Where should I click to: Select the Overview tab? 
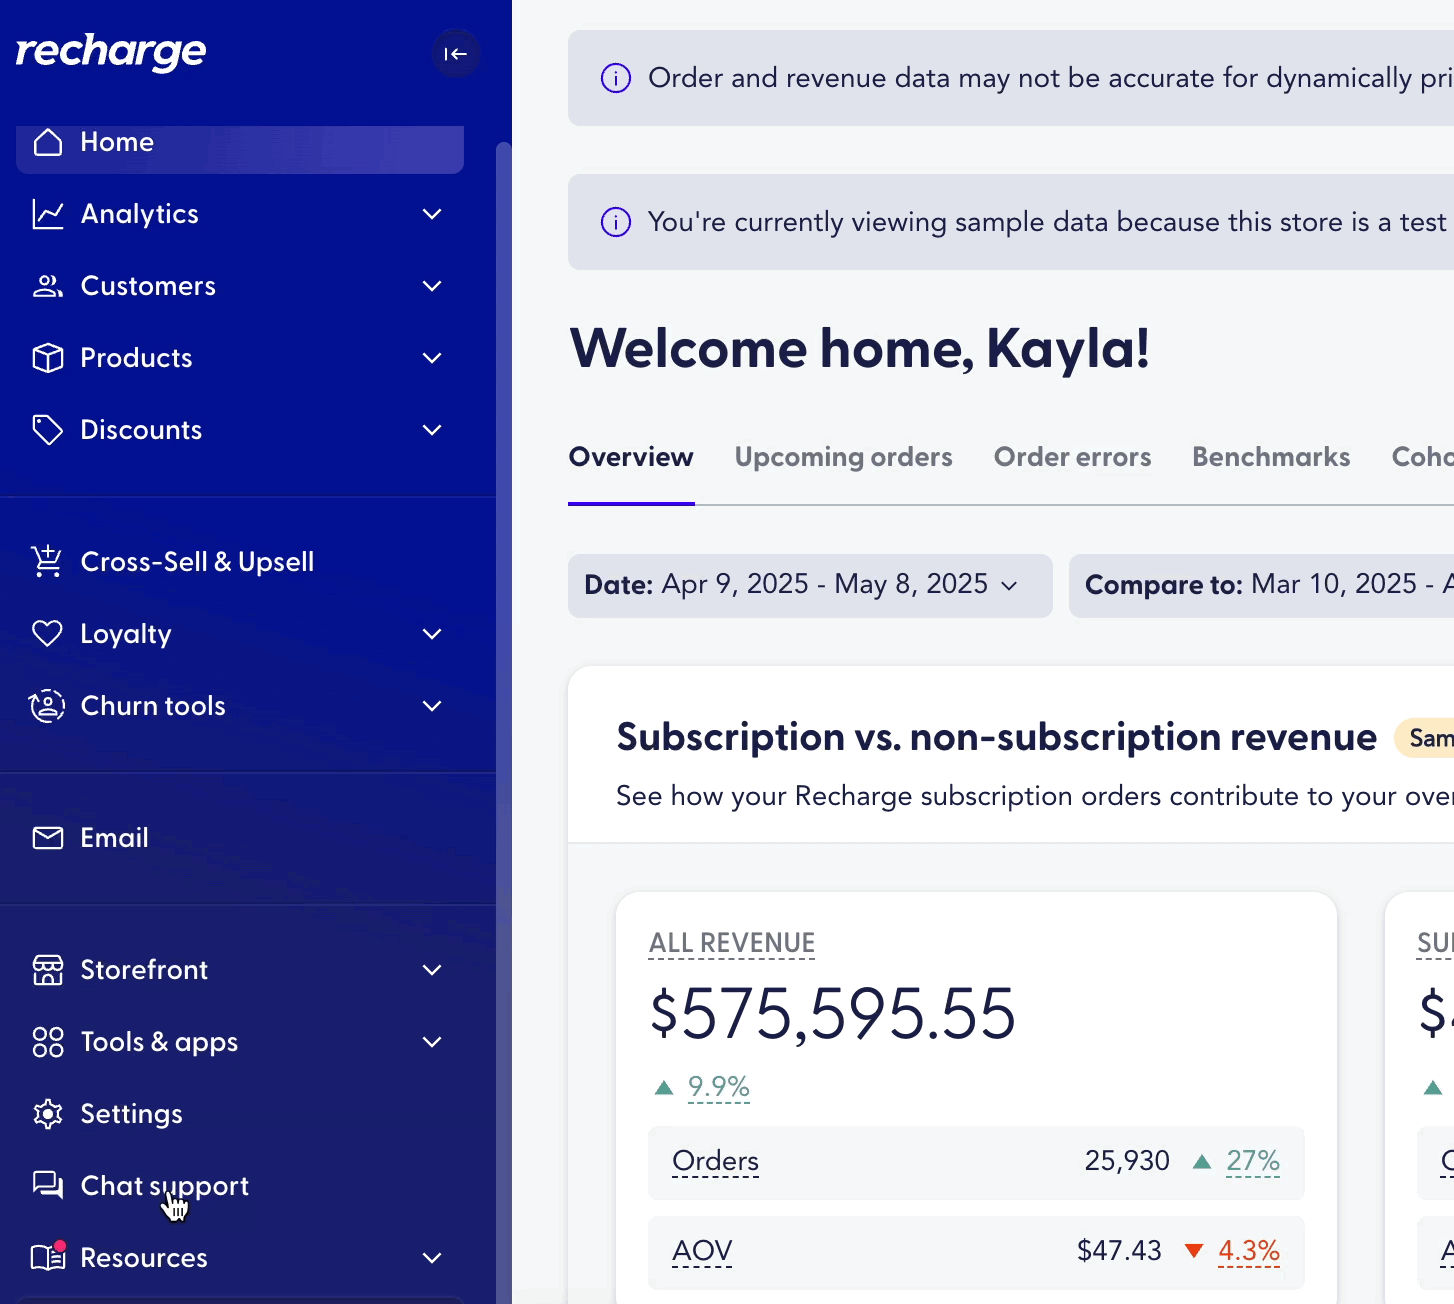tap(631, 457)
